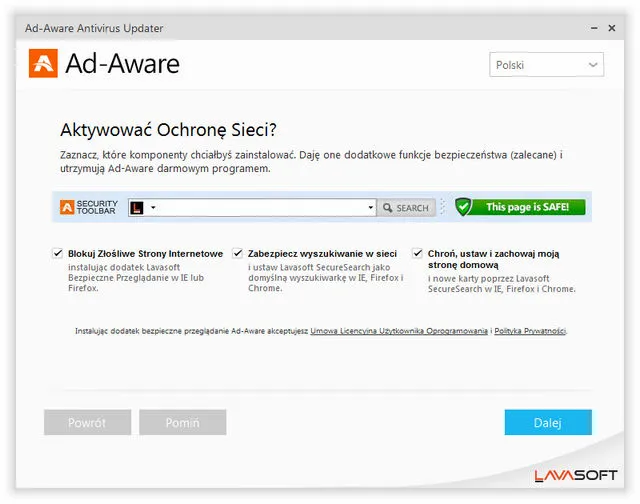Click the Lavasoft search engine icon in toolbar
Viewport: 640px width, 504px height.
coord(137,208)
